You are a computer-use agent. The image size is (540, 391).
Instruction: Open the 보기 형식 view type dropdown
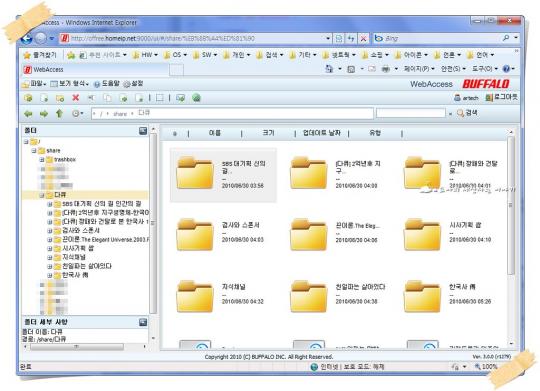click(x=70, y=84)
